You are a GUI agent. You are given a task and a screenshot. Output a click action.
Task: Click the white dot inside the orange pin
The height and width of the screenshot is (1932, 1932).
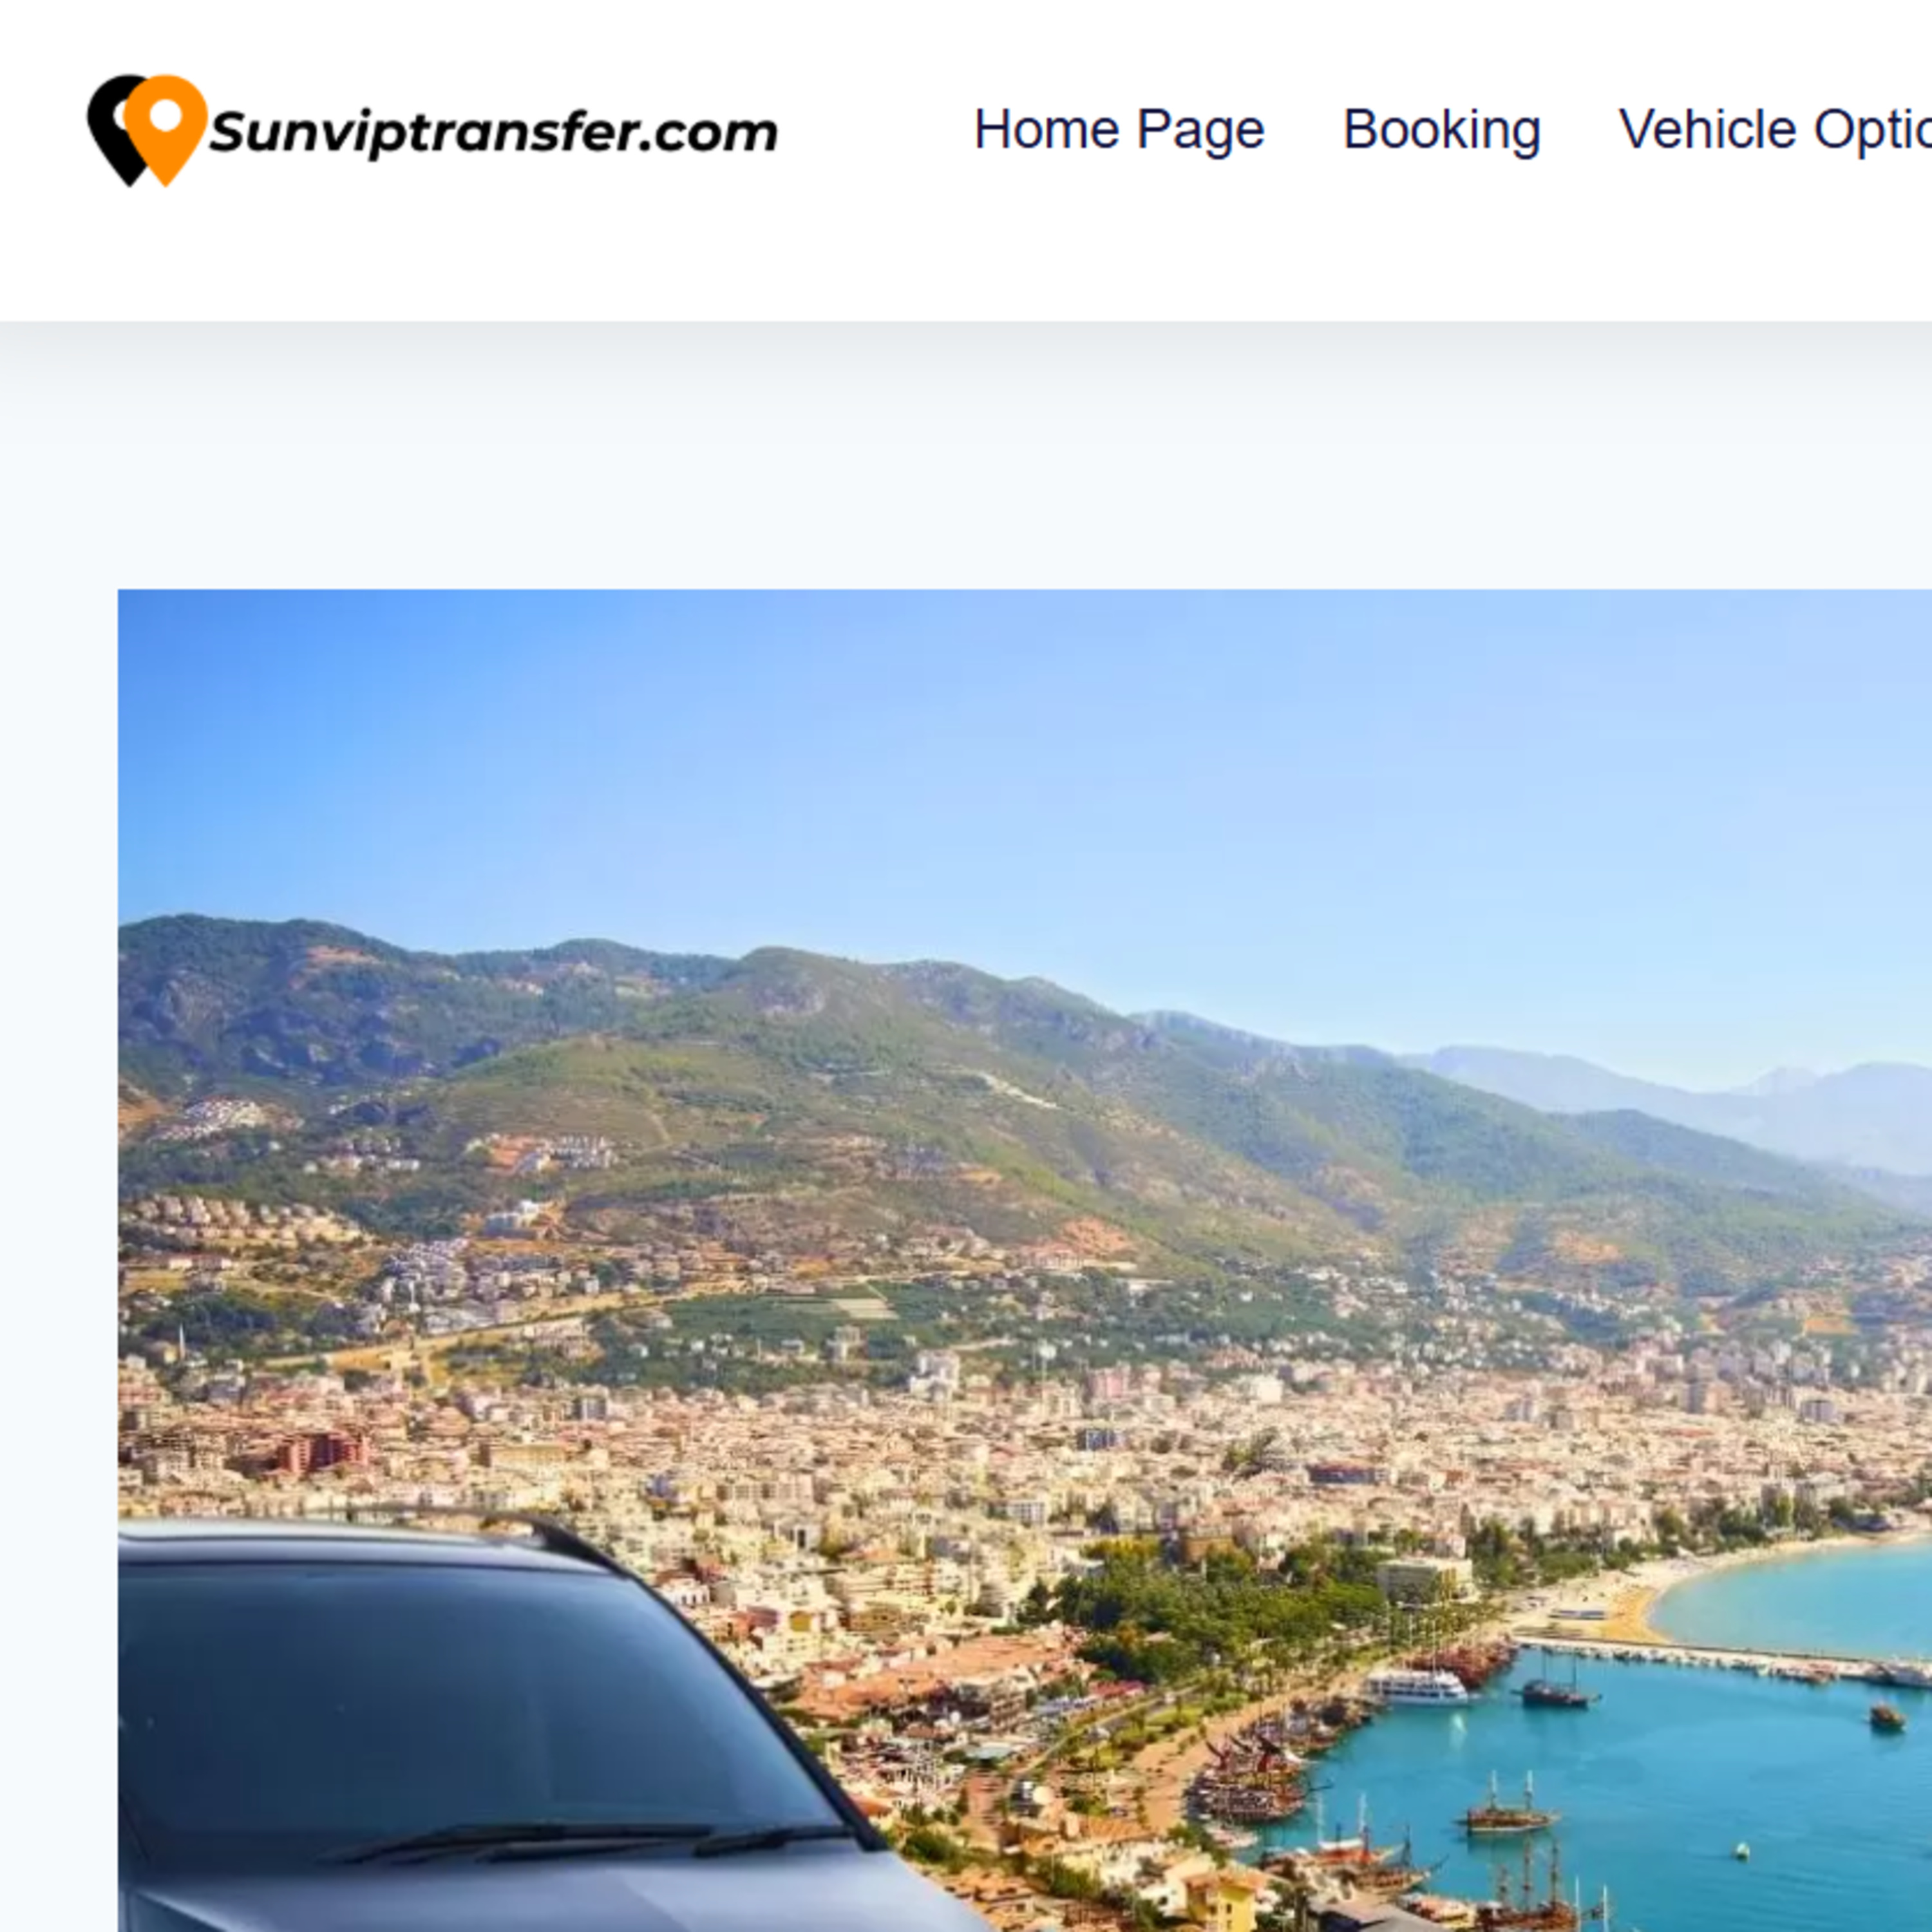(165, 116)
